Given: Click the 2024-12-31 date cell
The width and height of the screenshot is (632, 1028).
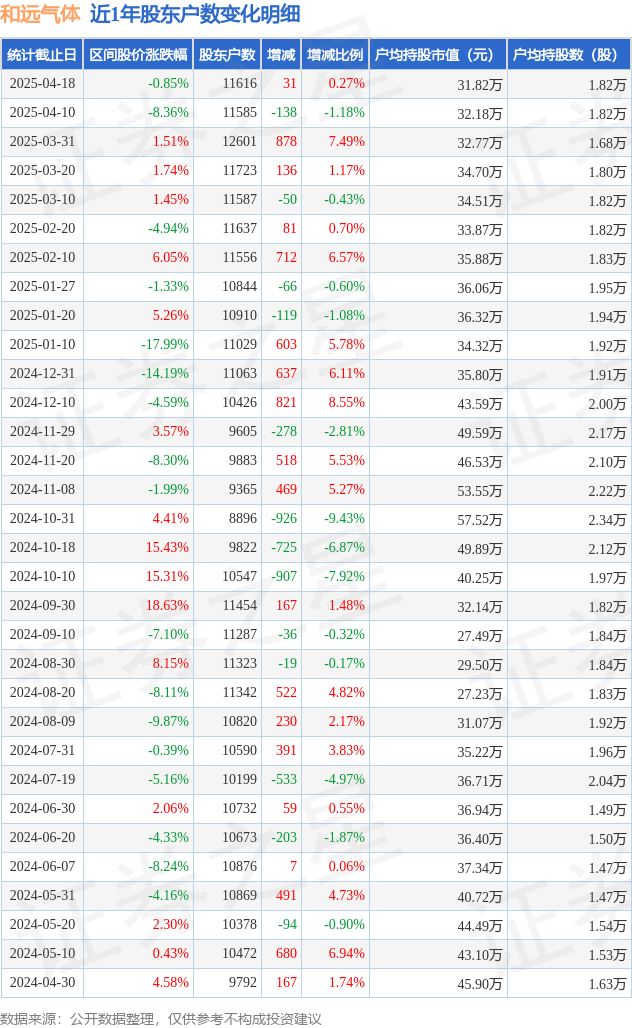Looking at the screenshot, I should [43, 373].
